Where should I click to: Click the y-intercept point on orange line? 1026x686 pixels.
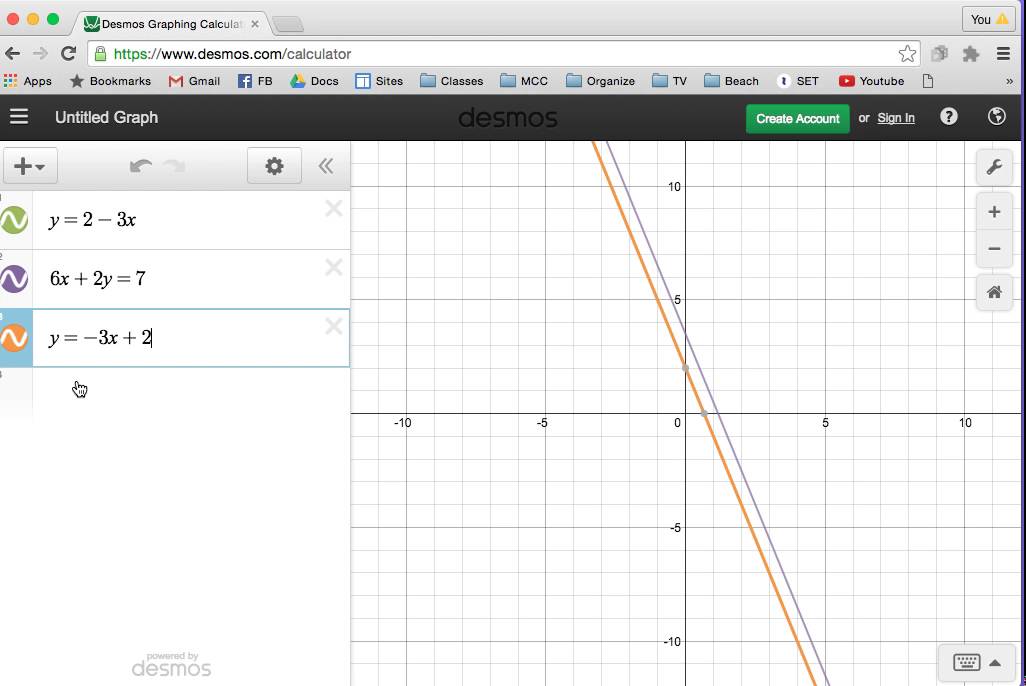tap(686, 368)
